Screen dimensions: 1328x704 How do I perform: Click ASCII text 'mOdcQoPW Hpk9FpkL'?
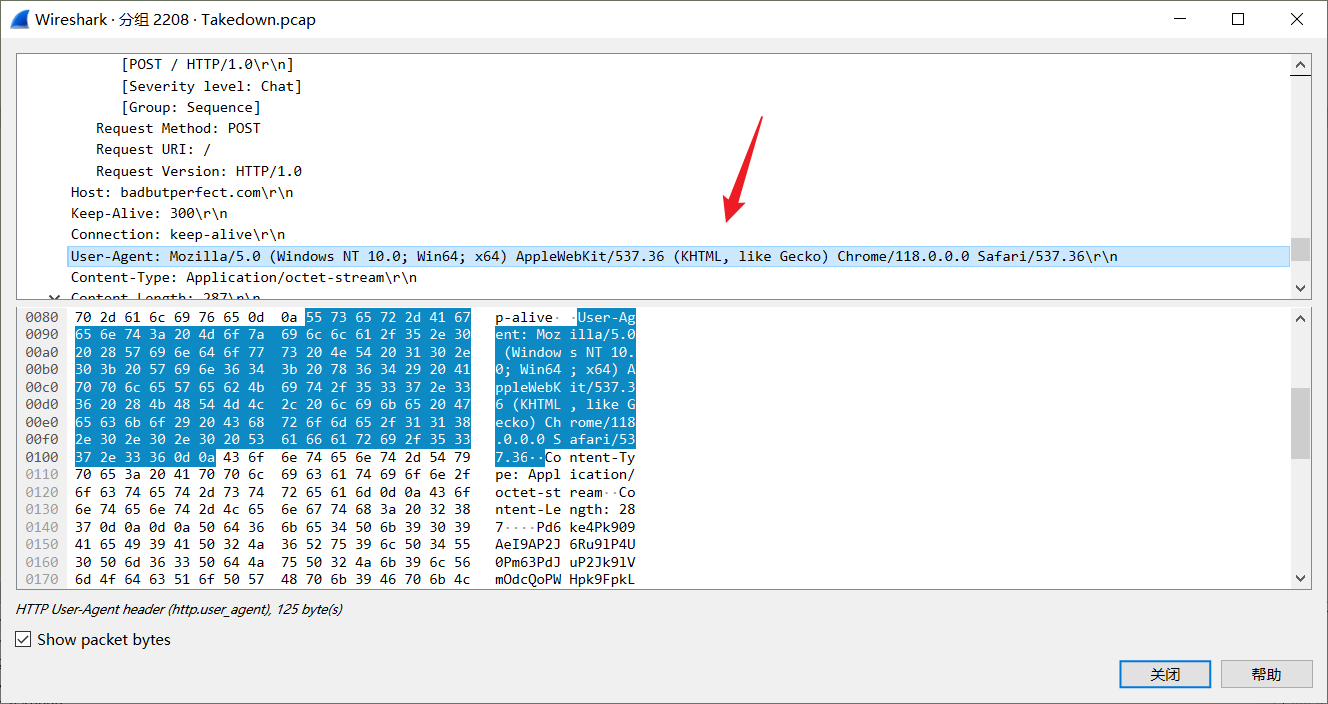565,579
